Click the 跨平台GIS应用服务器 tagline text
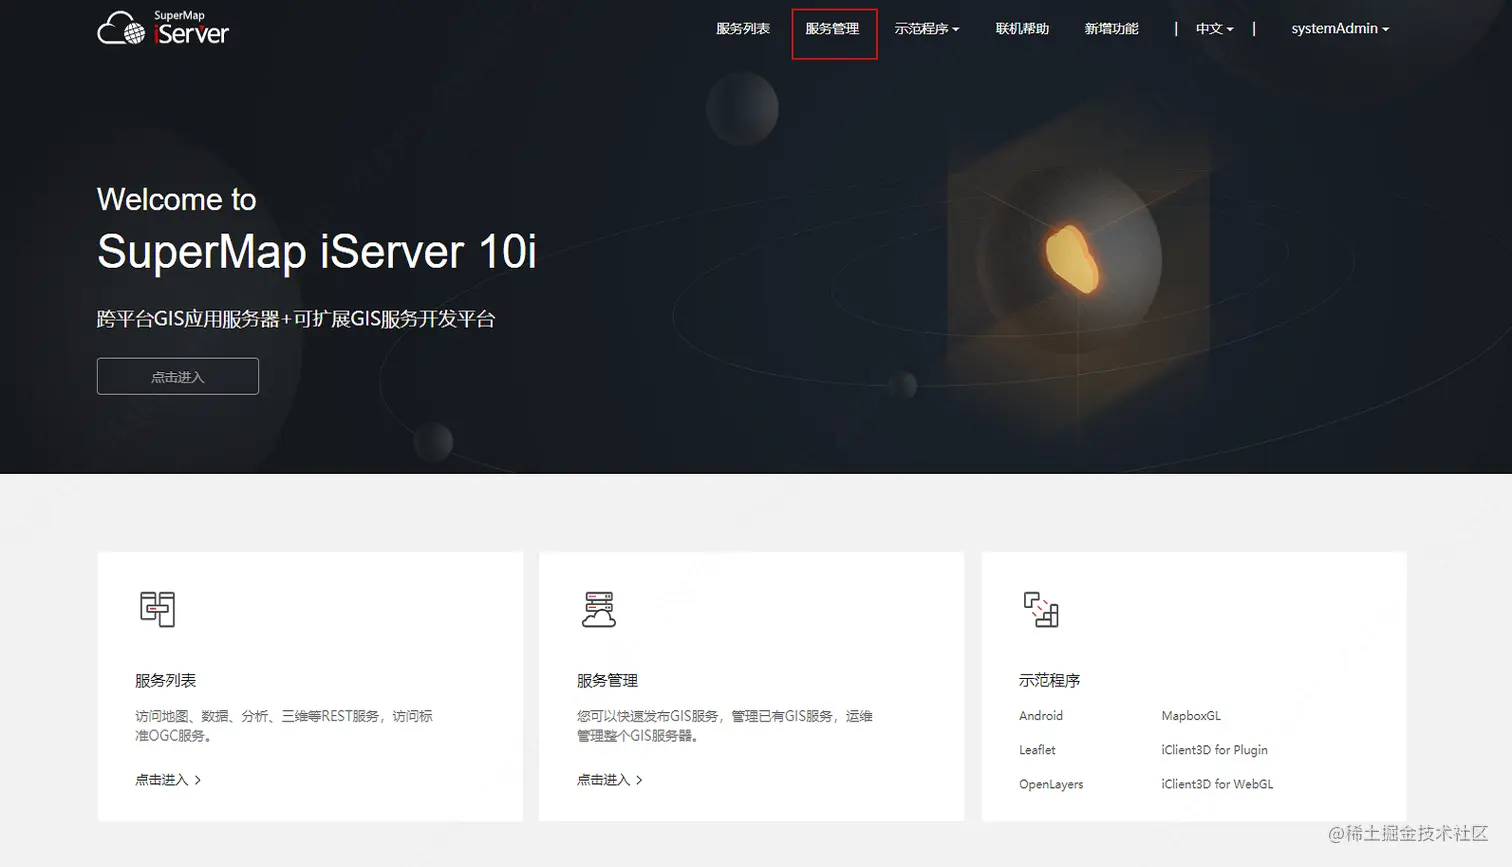Viewport: 1512px width, 867px height. click(296, 319)
